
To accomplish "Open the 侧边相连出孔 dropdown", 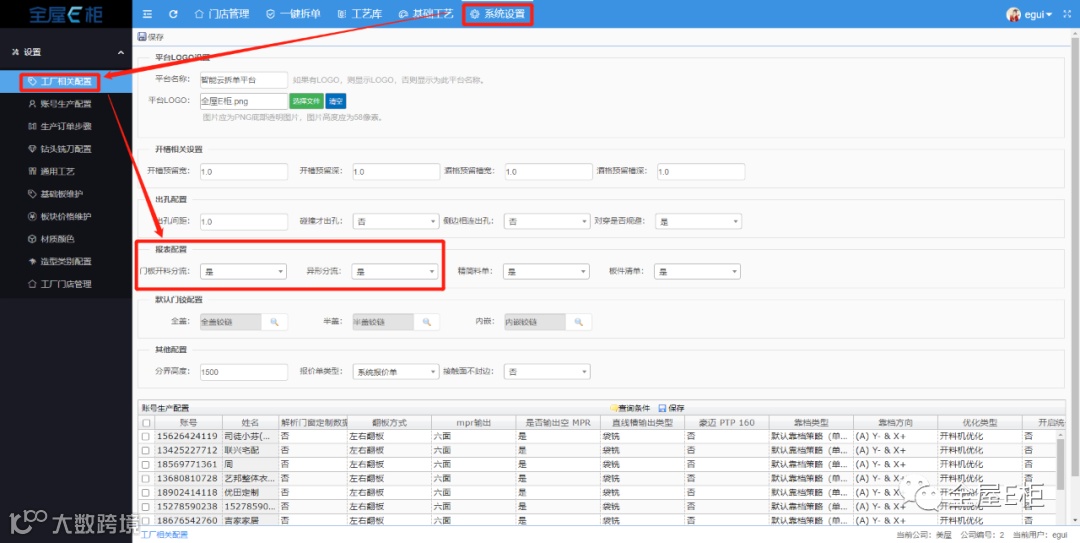I will pyautogui.click(x=547, y=221).
